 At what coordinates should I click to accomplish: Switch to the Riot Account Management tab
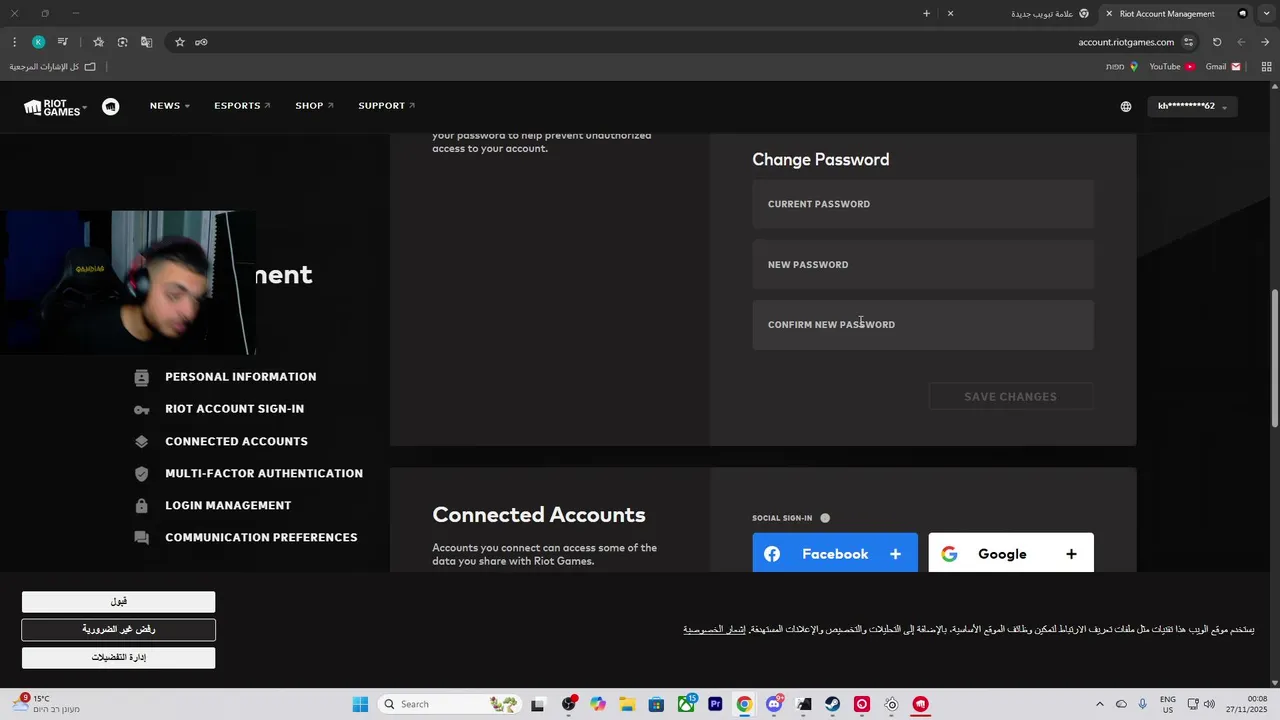[x=1176, y=14]
